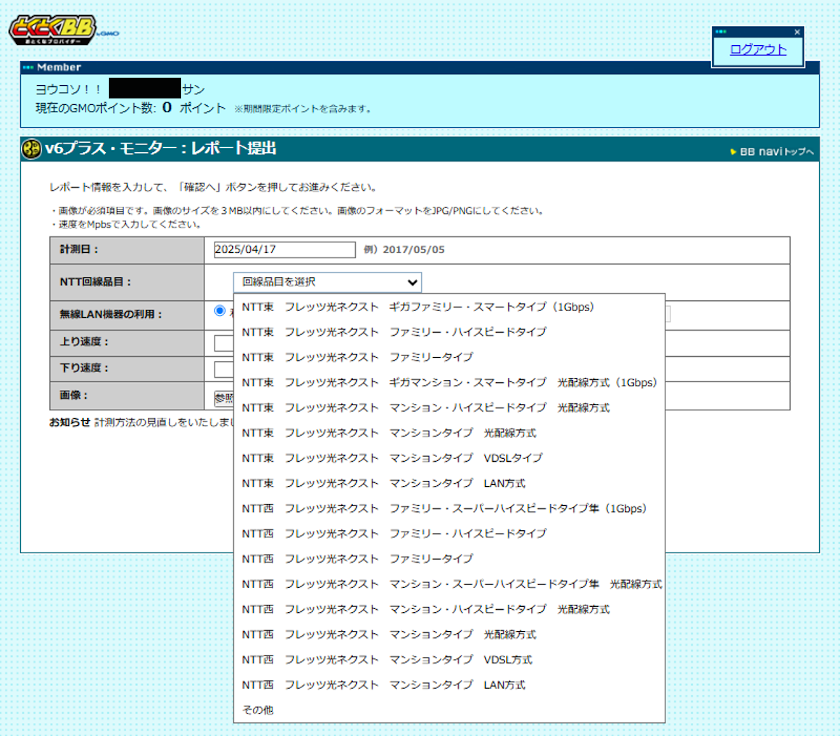Click the three-dot icon on the logout popup
The height and width of the screenshot is (736, 840).
pyautogui.click(x=722, y=29)
